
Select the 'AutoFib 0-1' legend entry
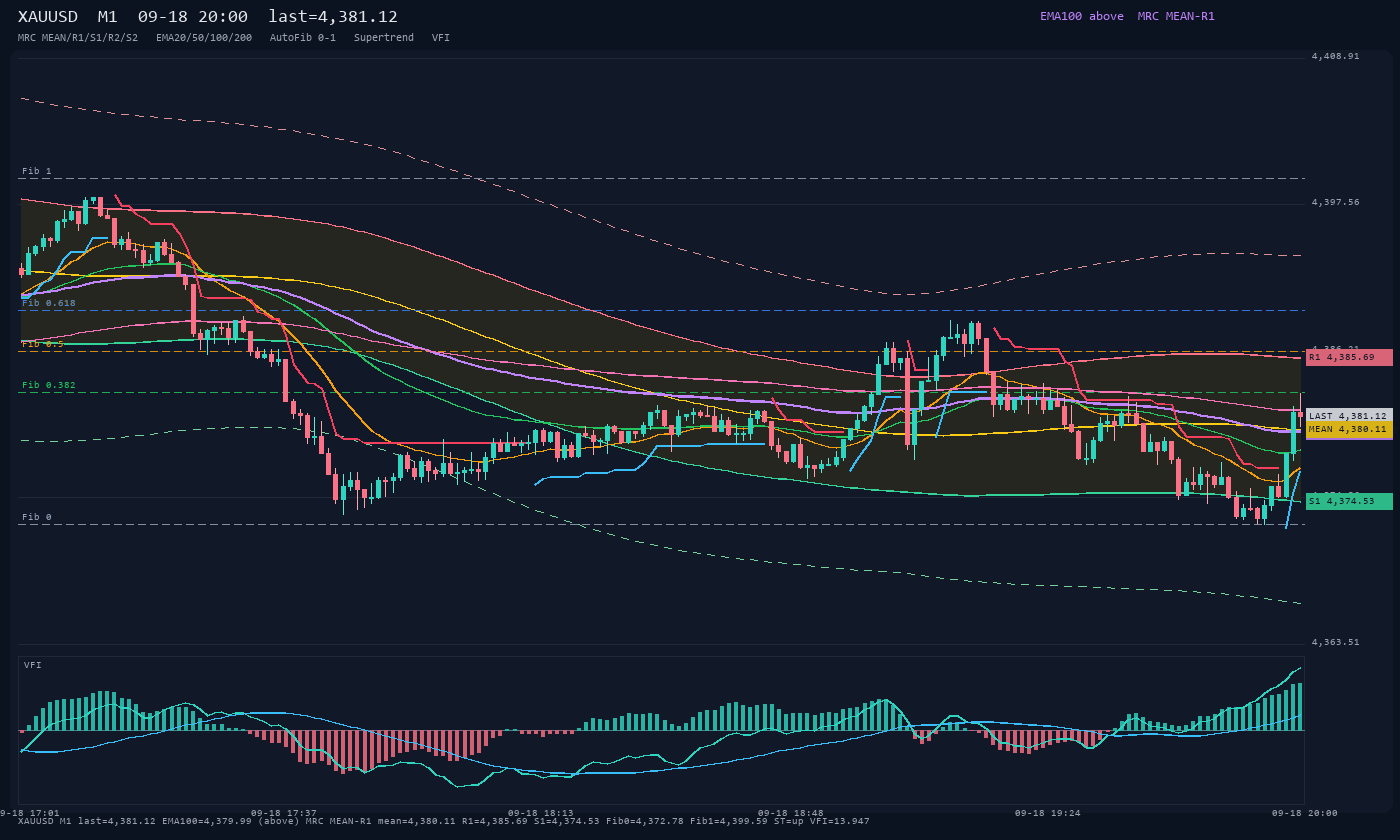303,37
